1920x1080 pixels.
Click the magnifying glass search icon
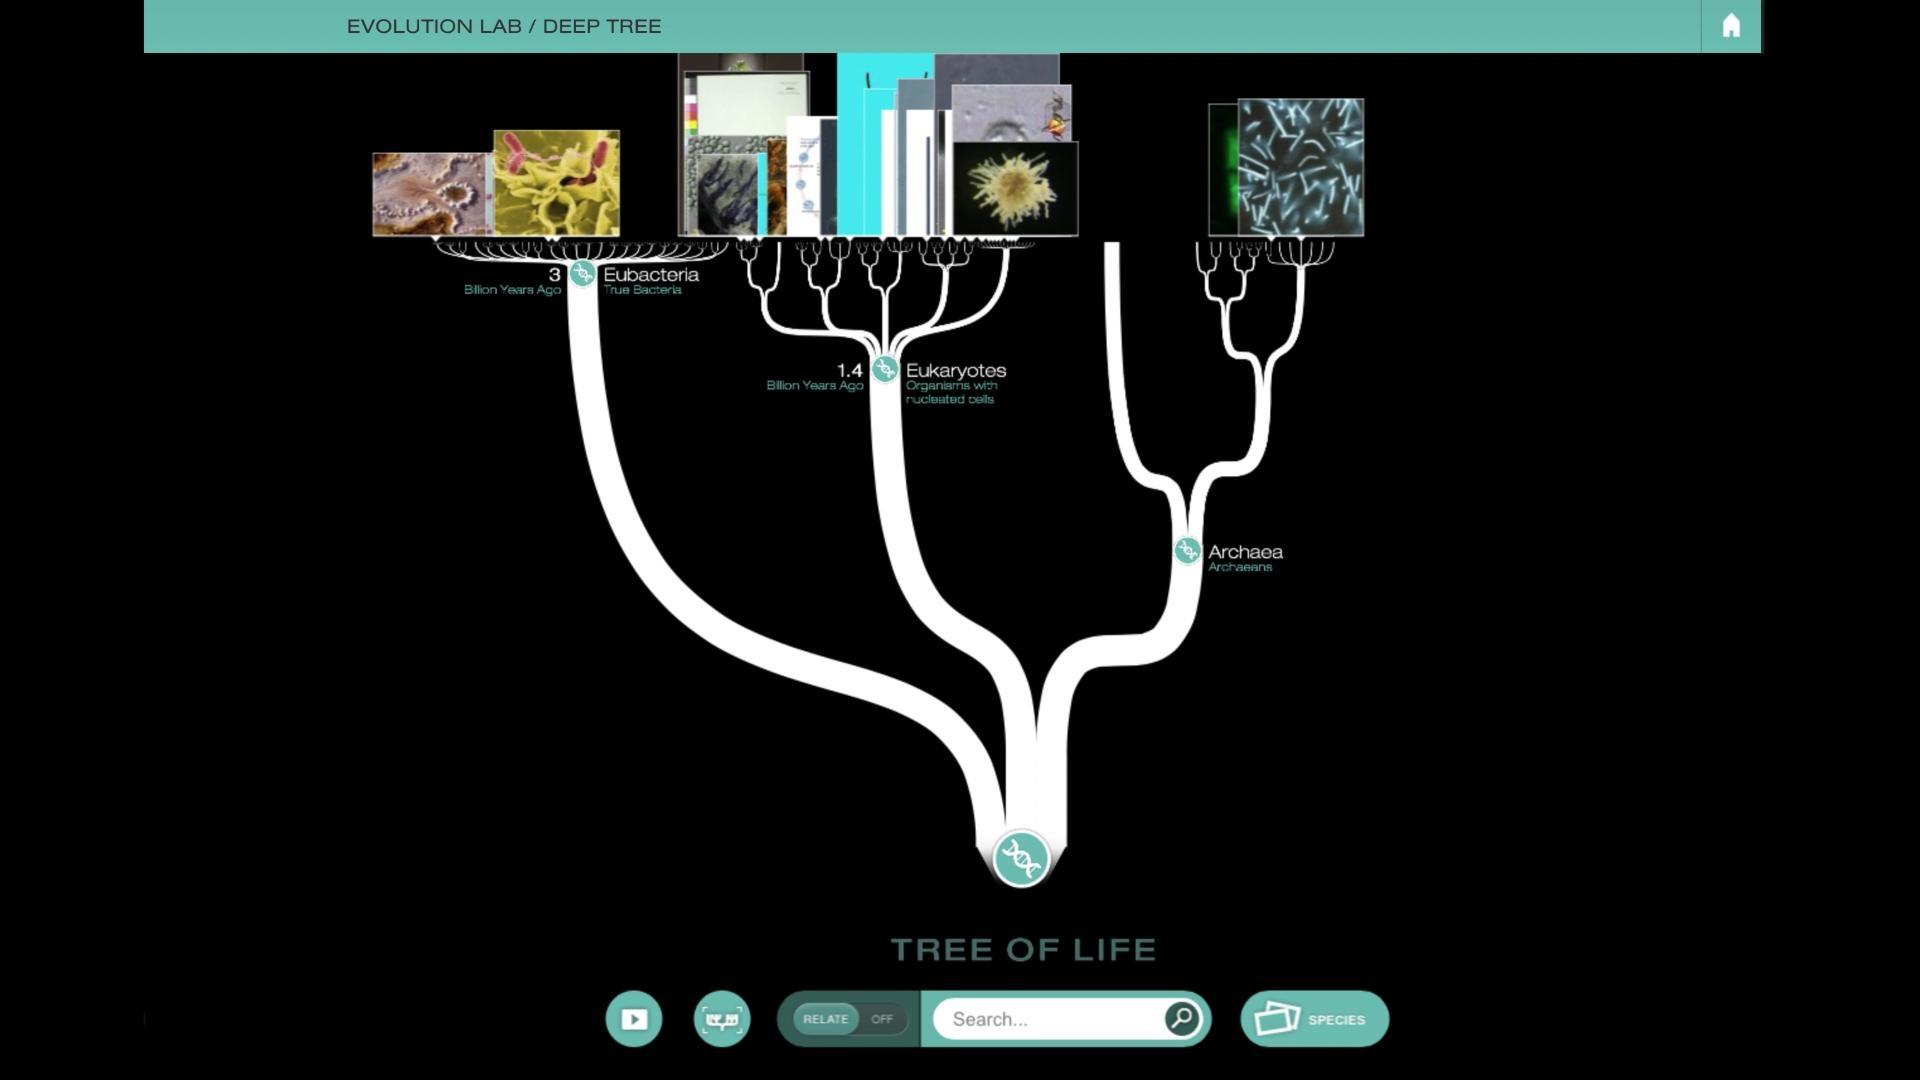1181,1018
